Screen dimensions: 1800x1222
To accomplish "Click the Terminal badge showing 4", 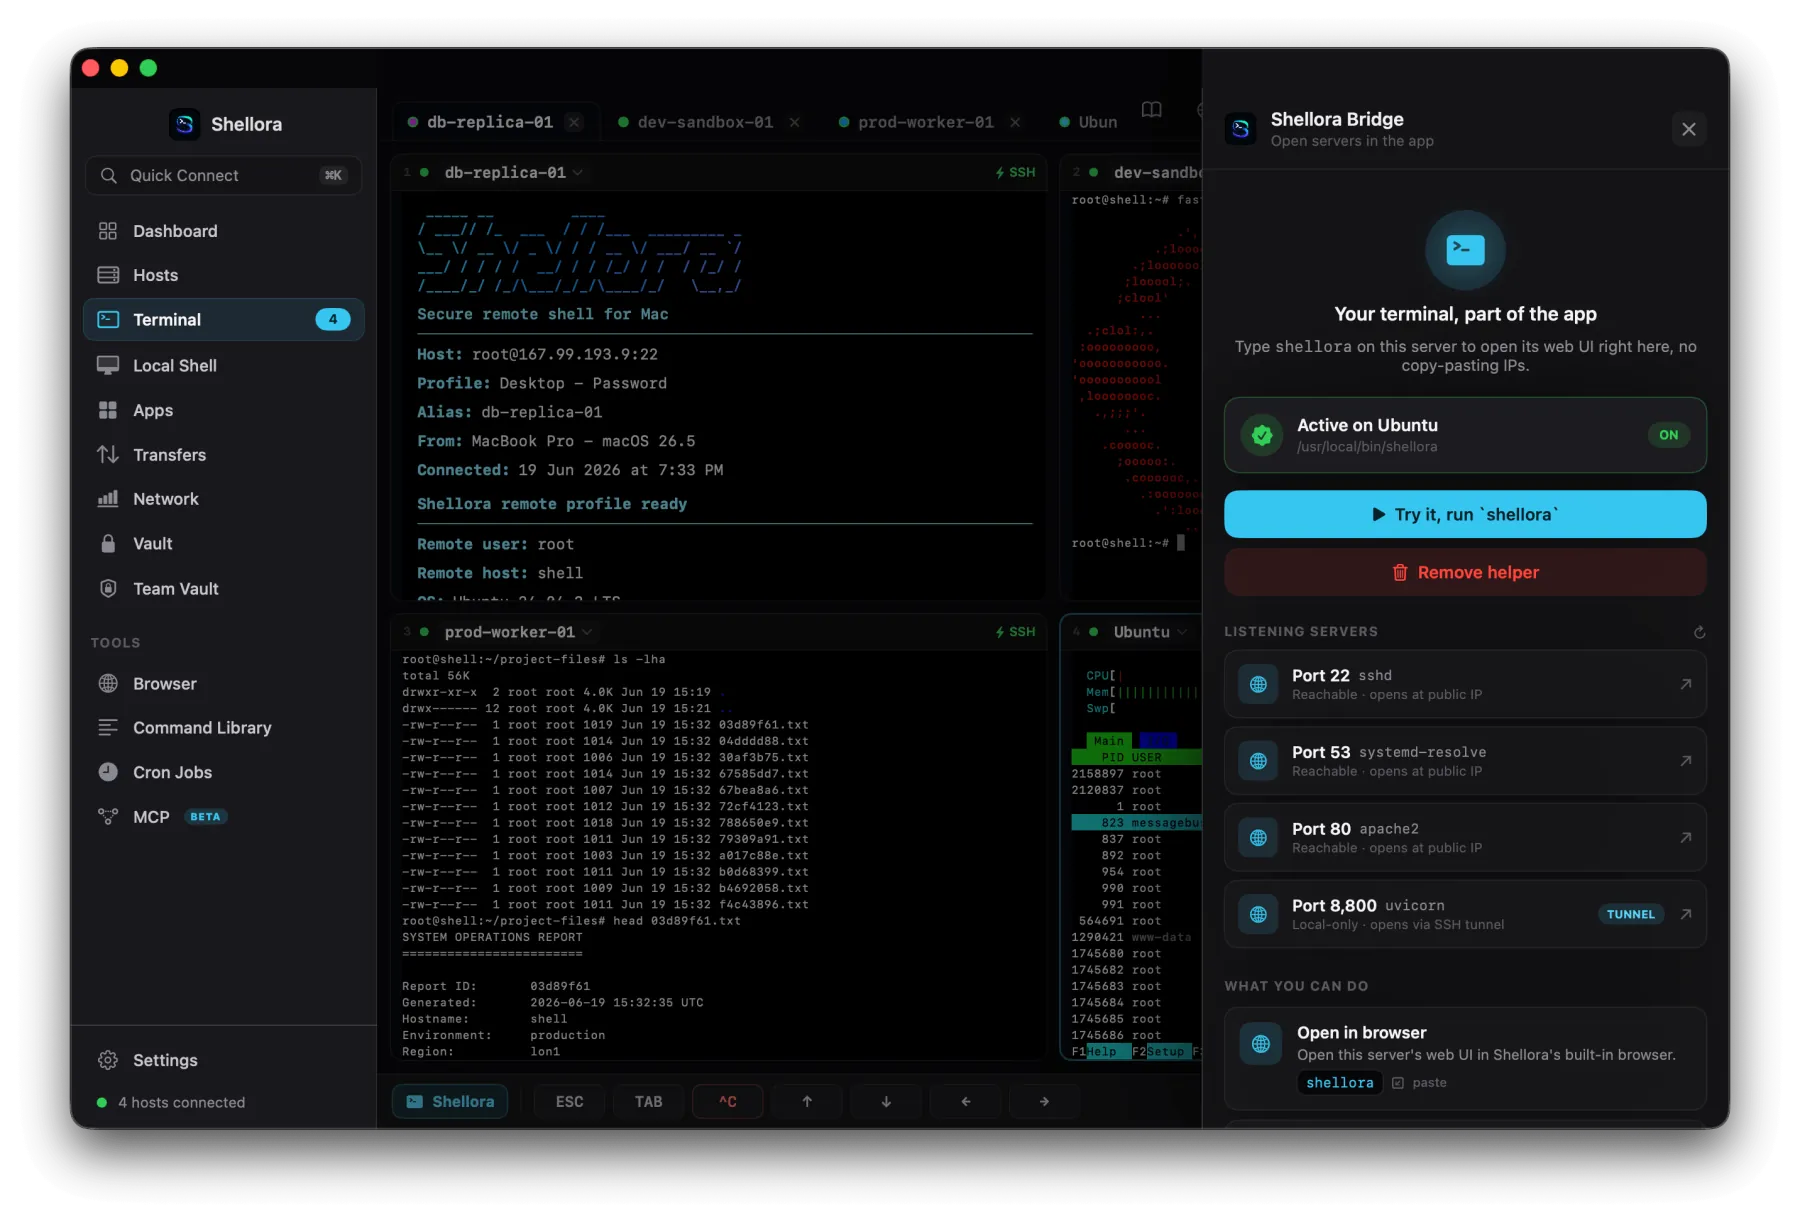I will pyautogui.click(x=333, y=320).
